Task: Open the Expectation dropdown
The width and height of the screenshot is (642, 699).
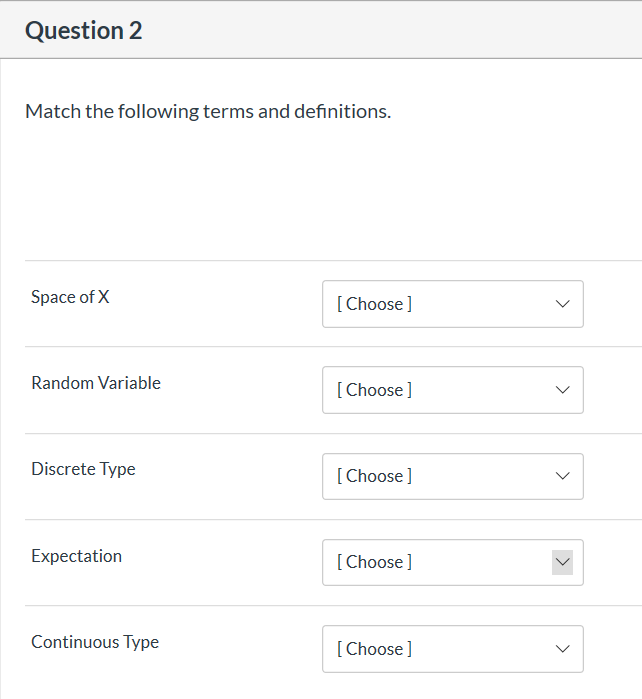Action: [x=453, y=562]
